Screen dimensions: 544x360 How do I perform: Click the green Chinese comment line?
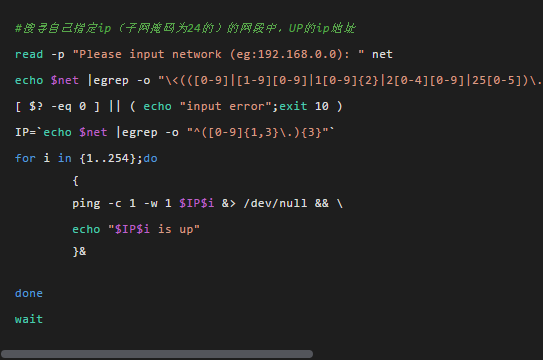click(185, 28)
